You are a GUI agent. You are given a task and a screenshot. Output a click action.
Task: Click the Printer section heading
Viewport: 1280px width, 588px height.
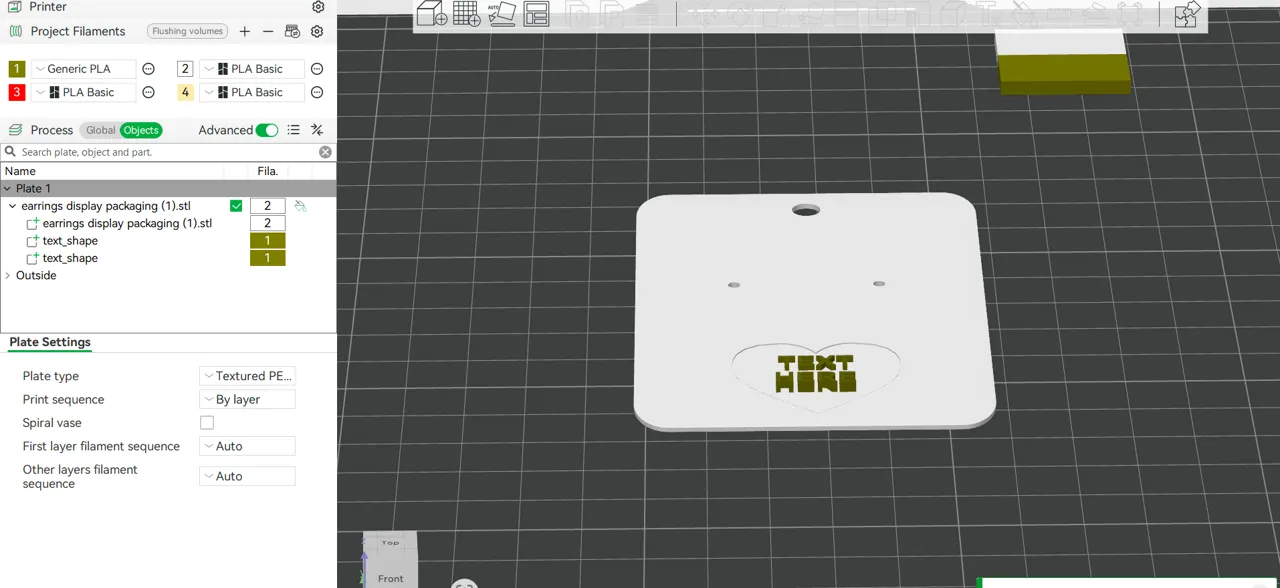click(48, 7)
